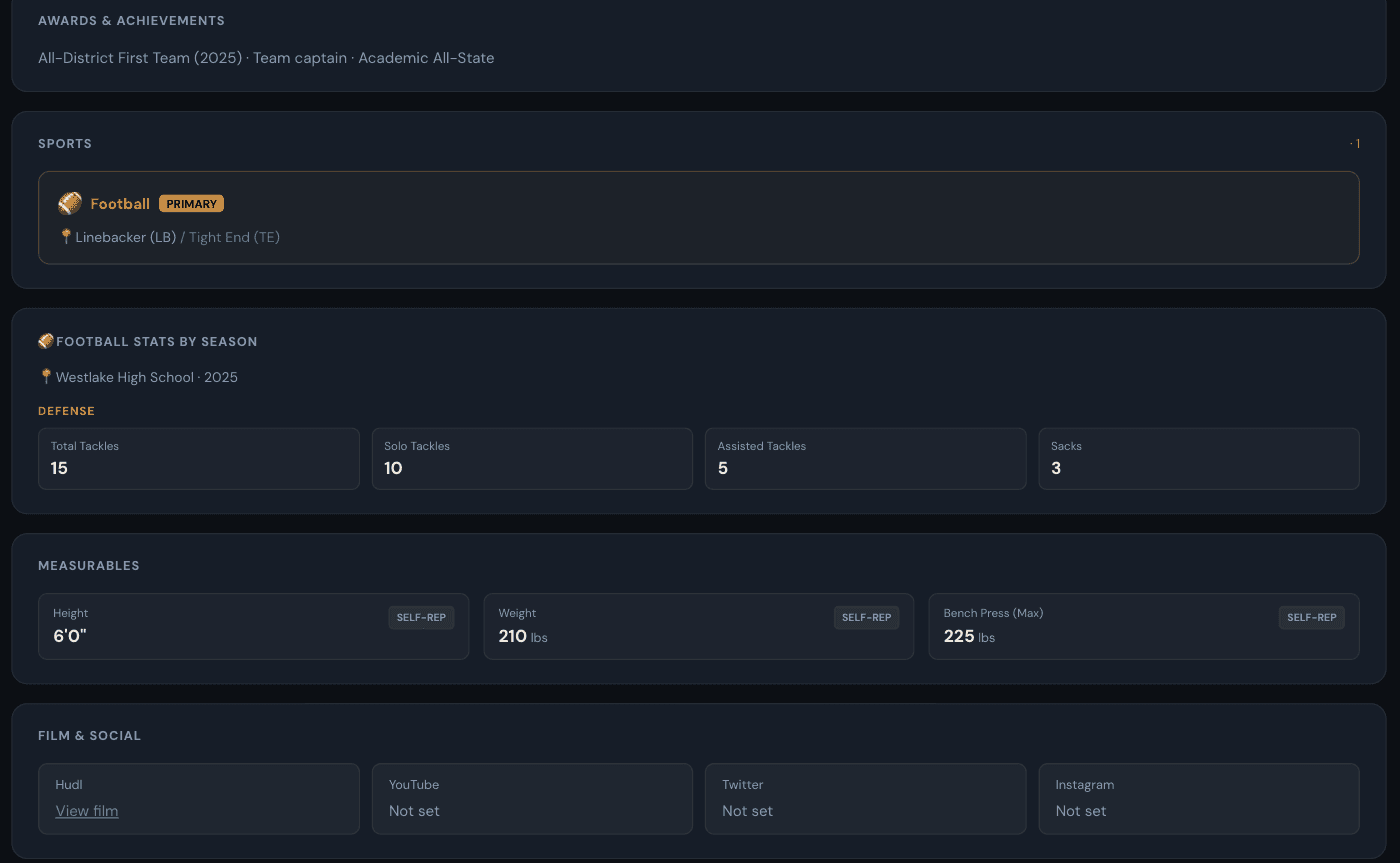Click the SELF-REP badge on Bench Press card
1400x863 pixels.
[x=1311, y=618]
